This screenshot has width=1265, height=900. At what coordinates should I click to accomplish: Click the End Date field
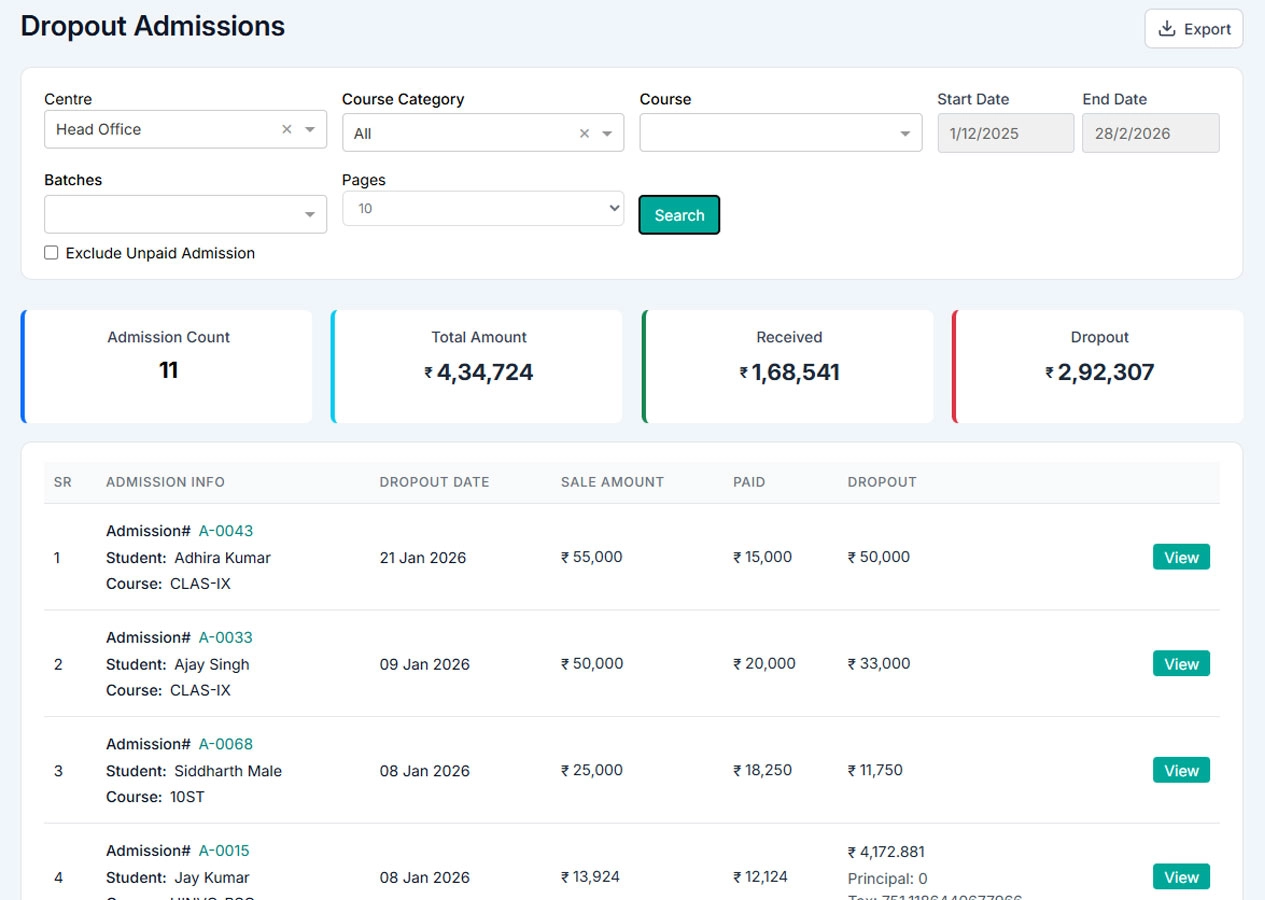pos(1150,133)
